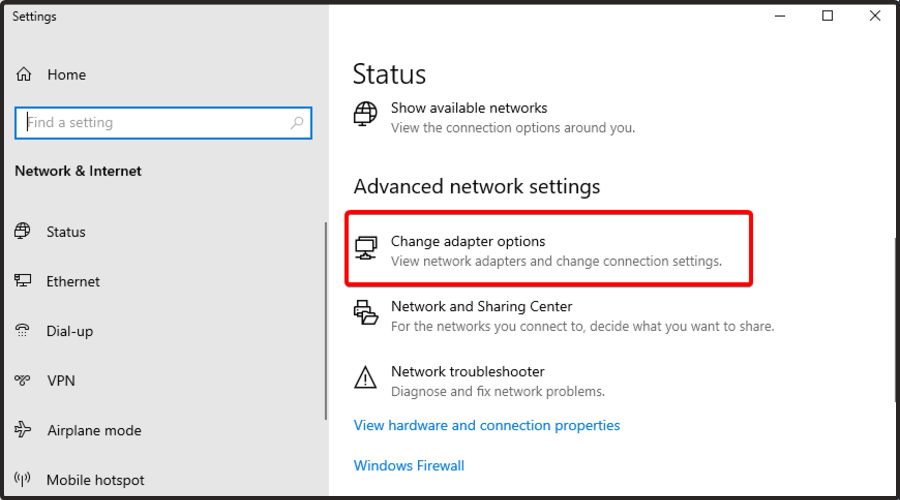Click the VPN icon
Viewport: 900px width, 500px height.
[x=23, y=381]
